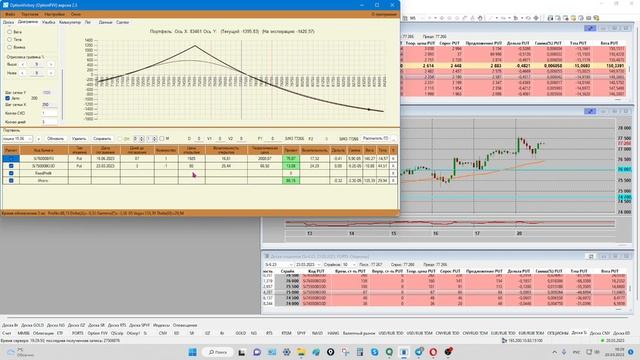Viewport: 640px width, 360px height.
Task: Decrease the Ниже chart cutoff value
Action: point(23,73)
